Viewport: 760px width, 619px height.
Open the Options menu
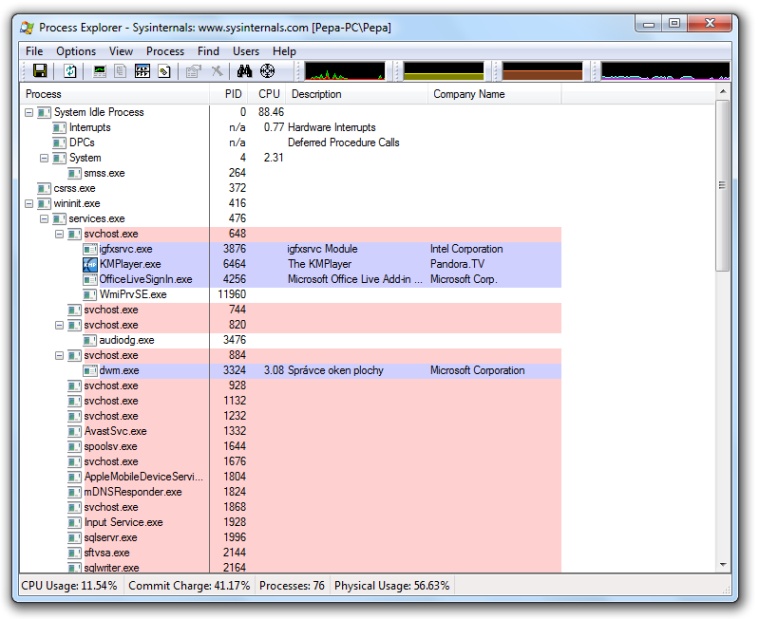coord(76,51)
